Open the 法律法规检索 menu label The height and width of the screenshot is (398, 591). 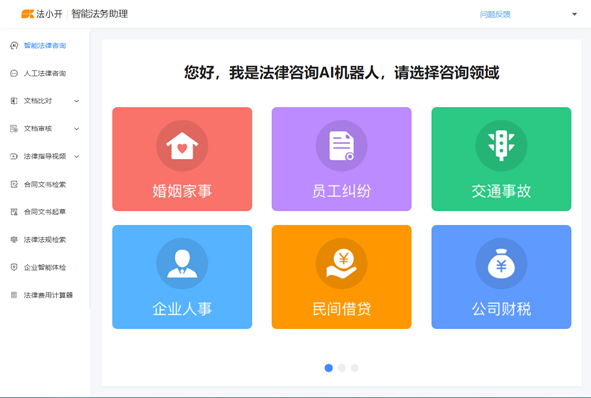(45, 240)
